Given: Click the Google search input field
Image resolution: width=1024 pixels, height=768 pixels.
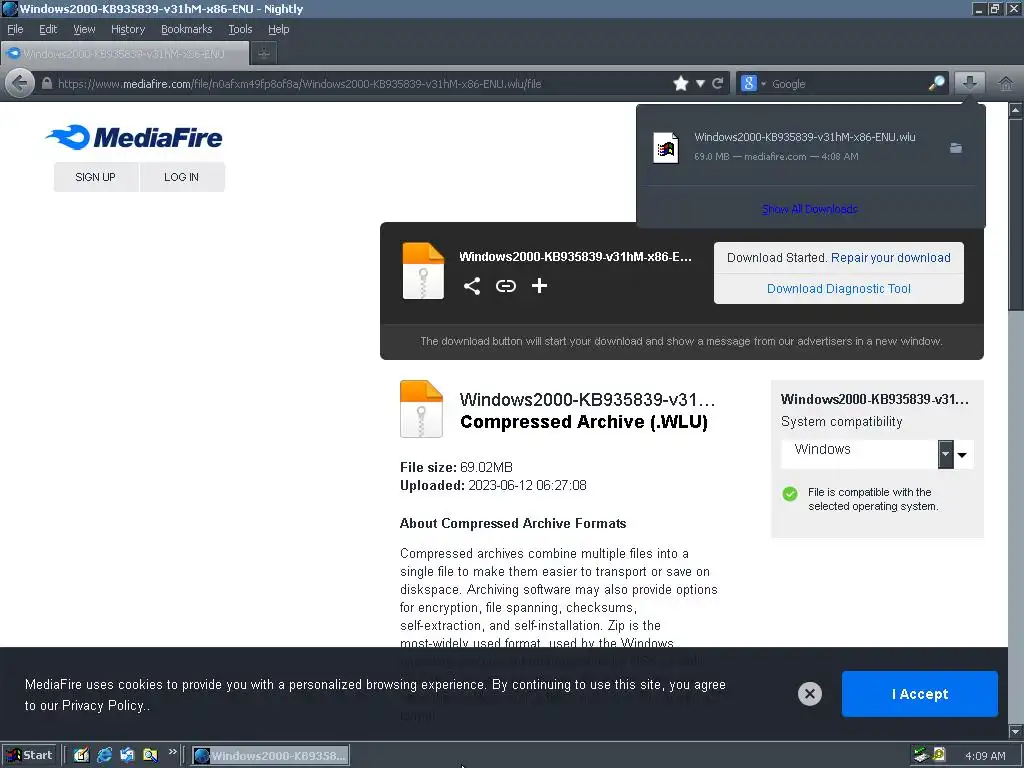Looking at the screenshot, I should (848, 84).
